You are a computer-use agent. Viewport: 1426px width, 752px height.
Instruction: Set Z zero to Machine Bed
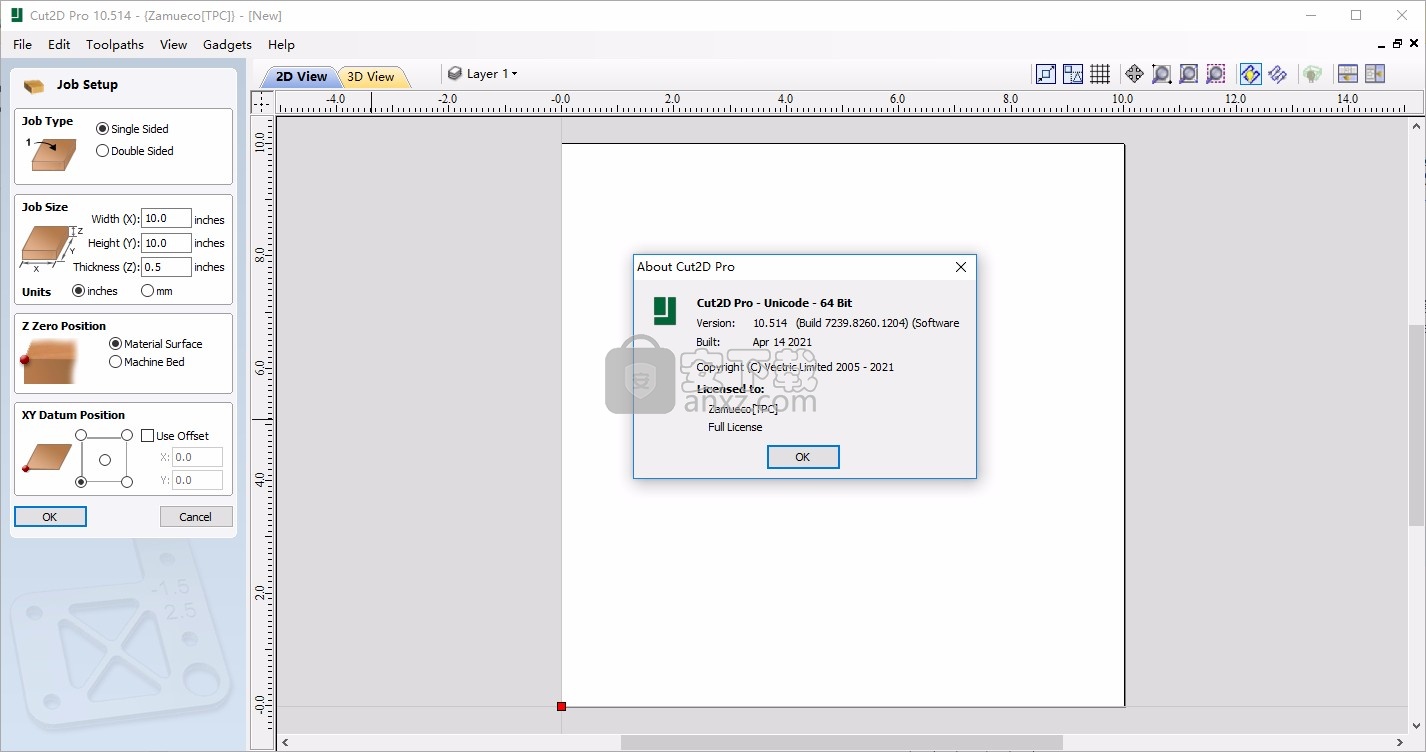click(x=146, y=362)
